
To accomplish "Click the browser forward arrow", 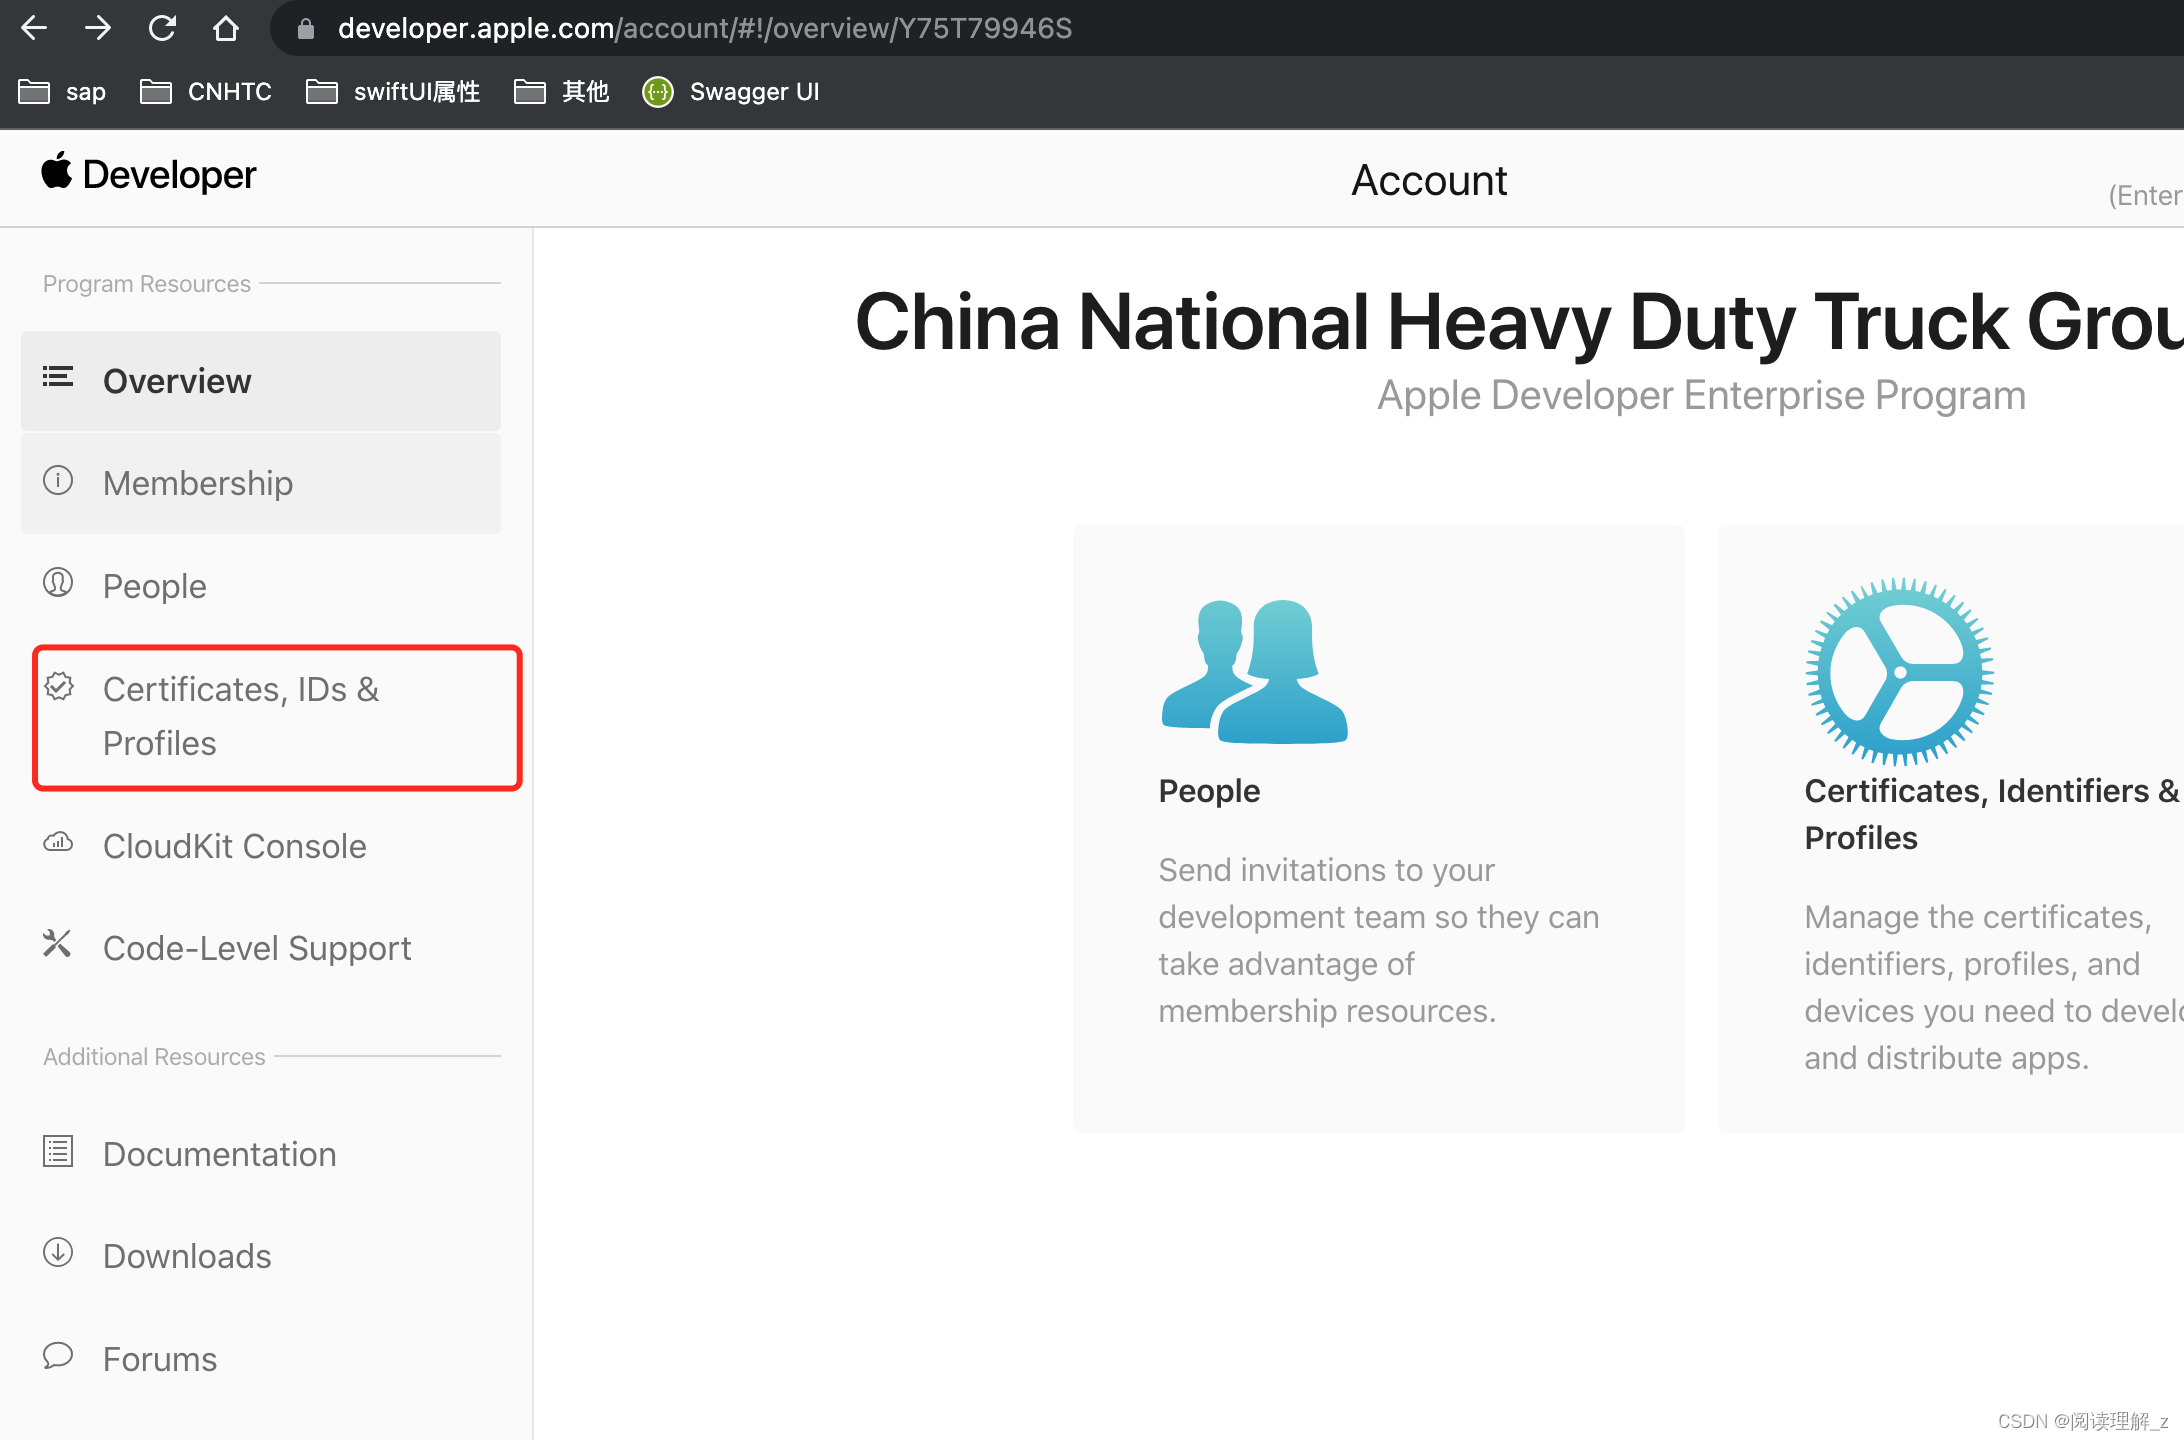I will pos(98,28).
